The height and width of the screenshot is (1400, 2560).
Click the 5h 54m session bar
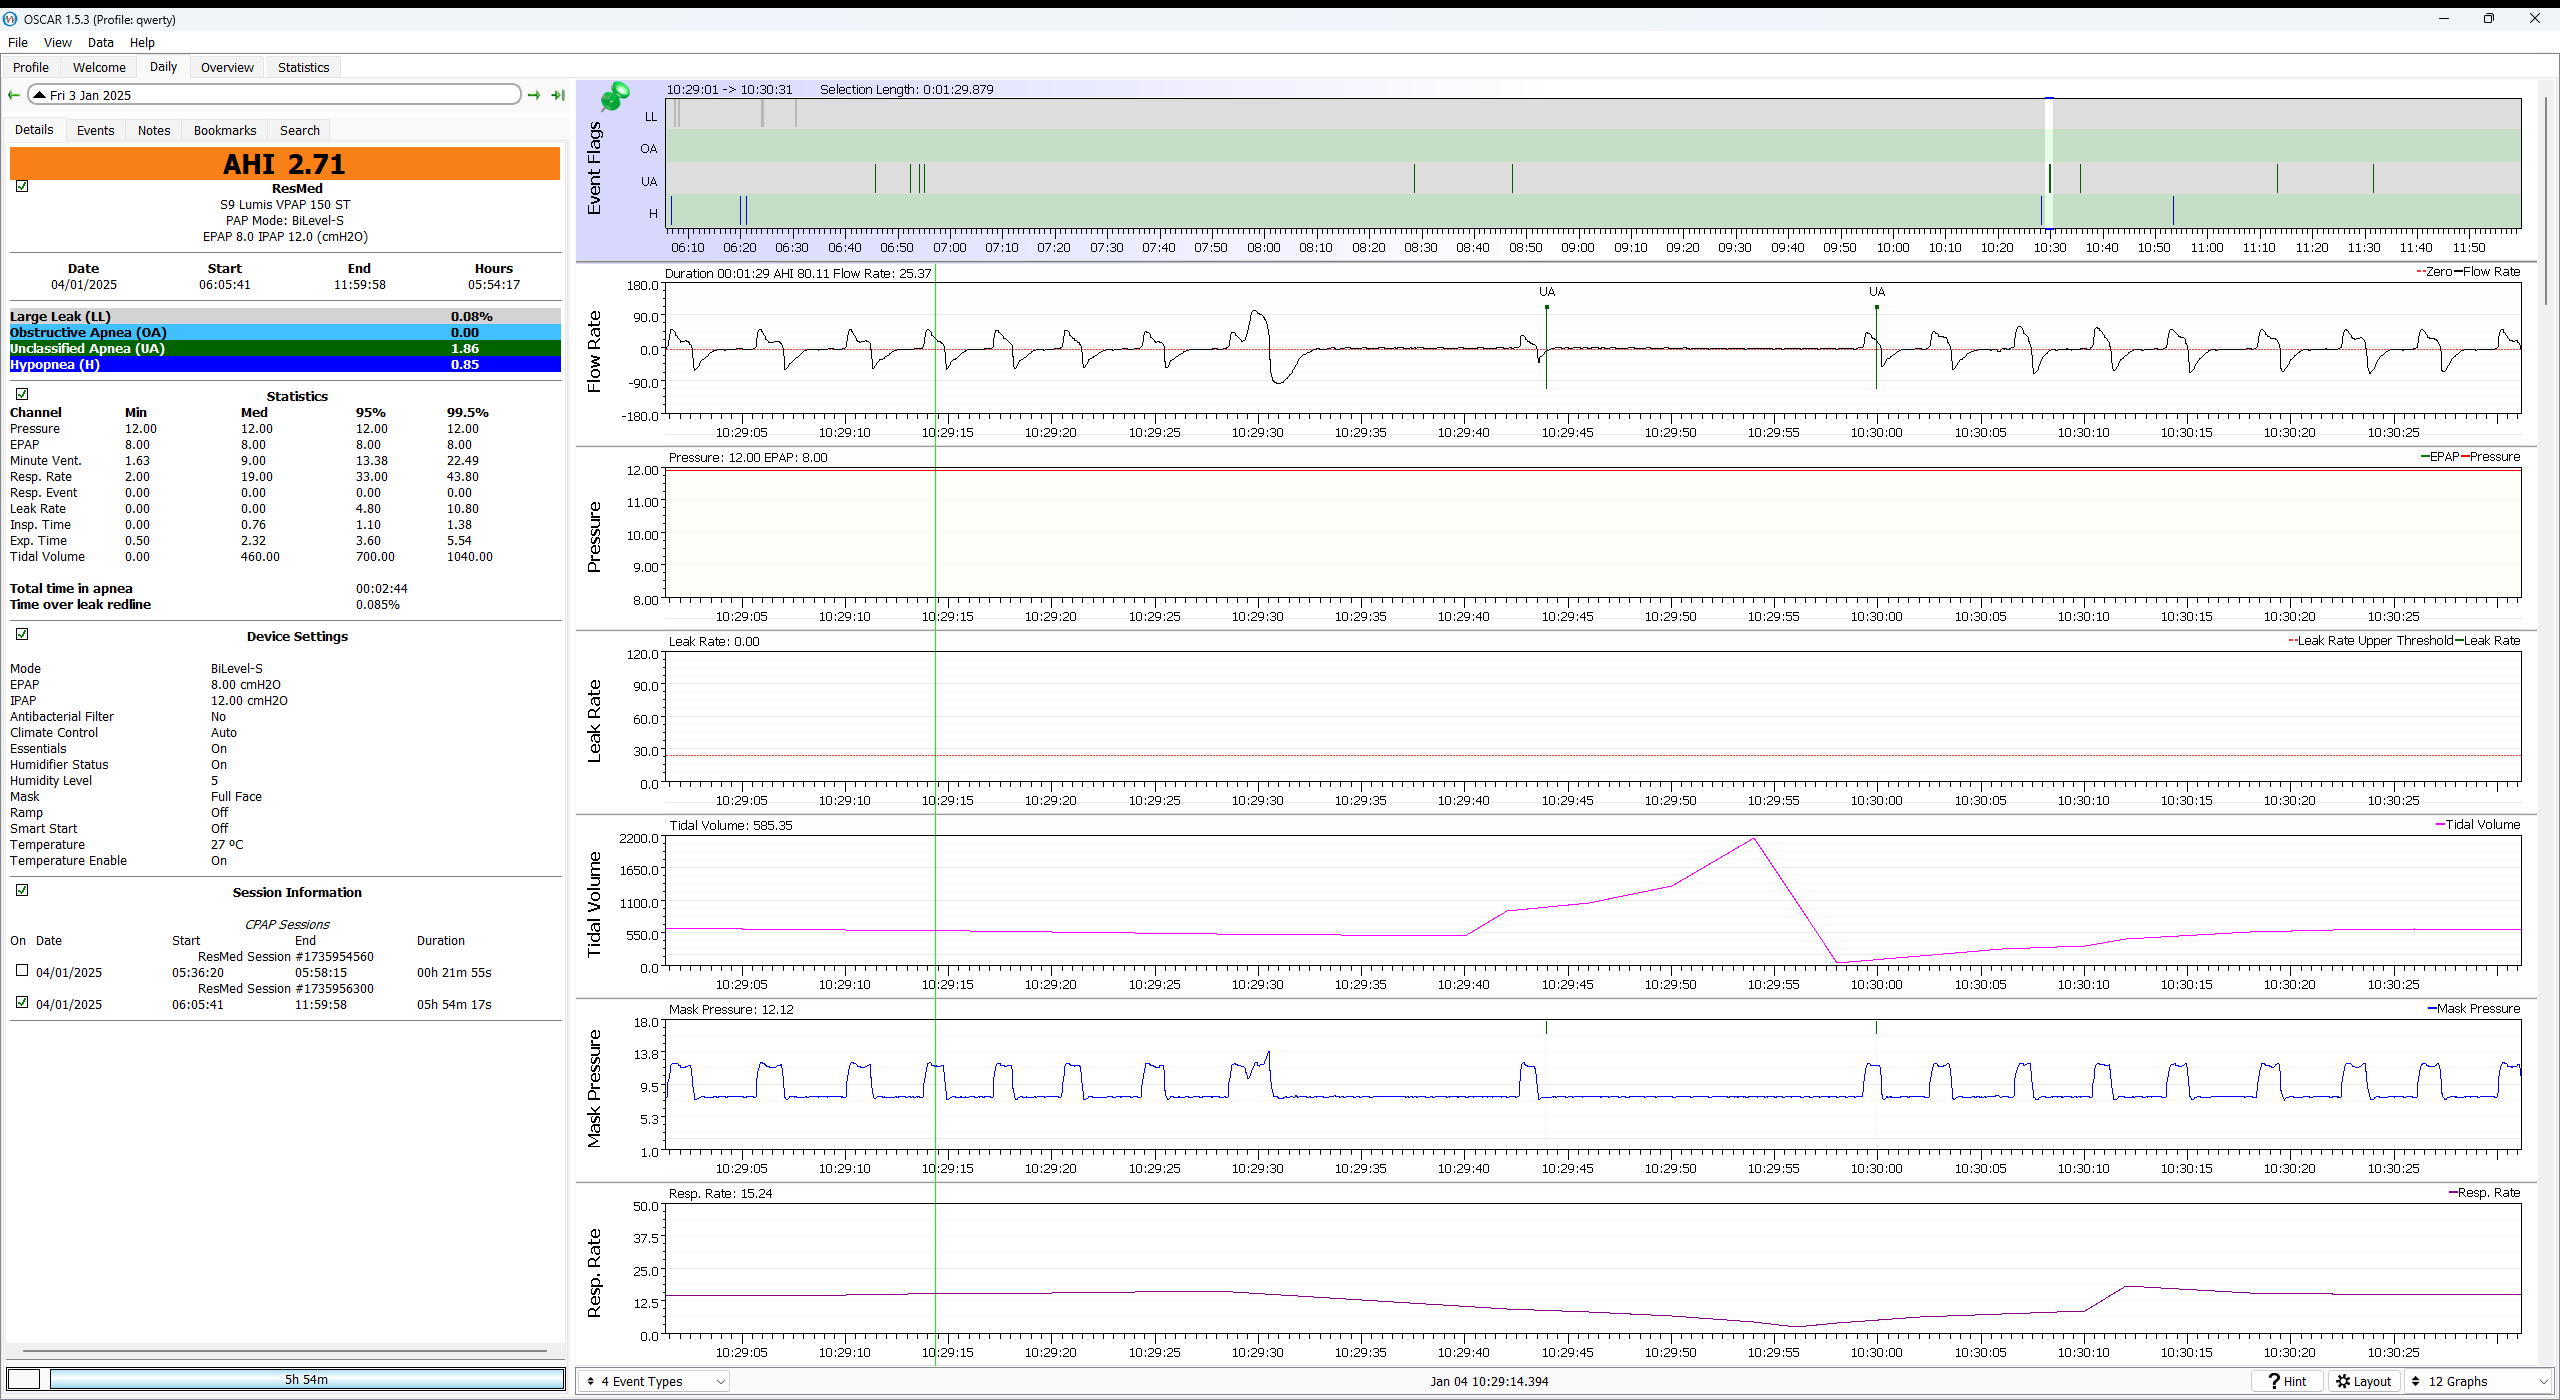pyautogui.click(x=307, y=1379)
